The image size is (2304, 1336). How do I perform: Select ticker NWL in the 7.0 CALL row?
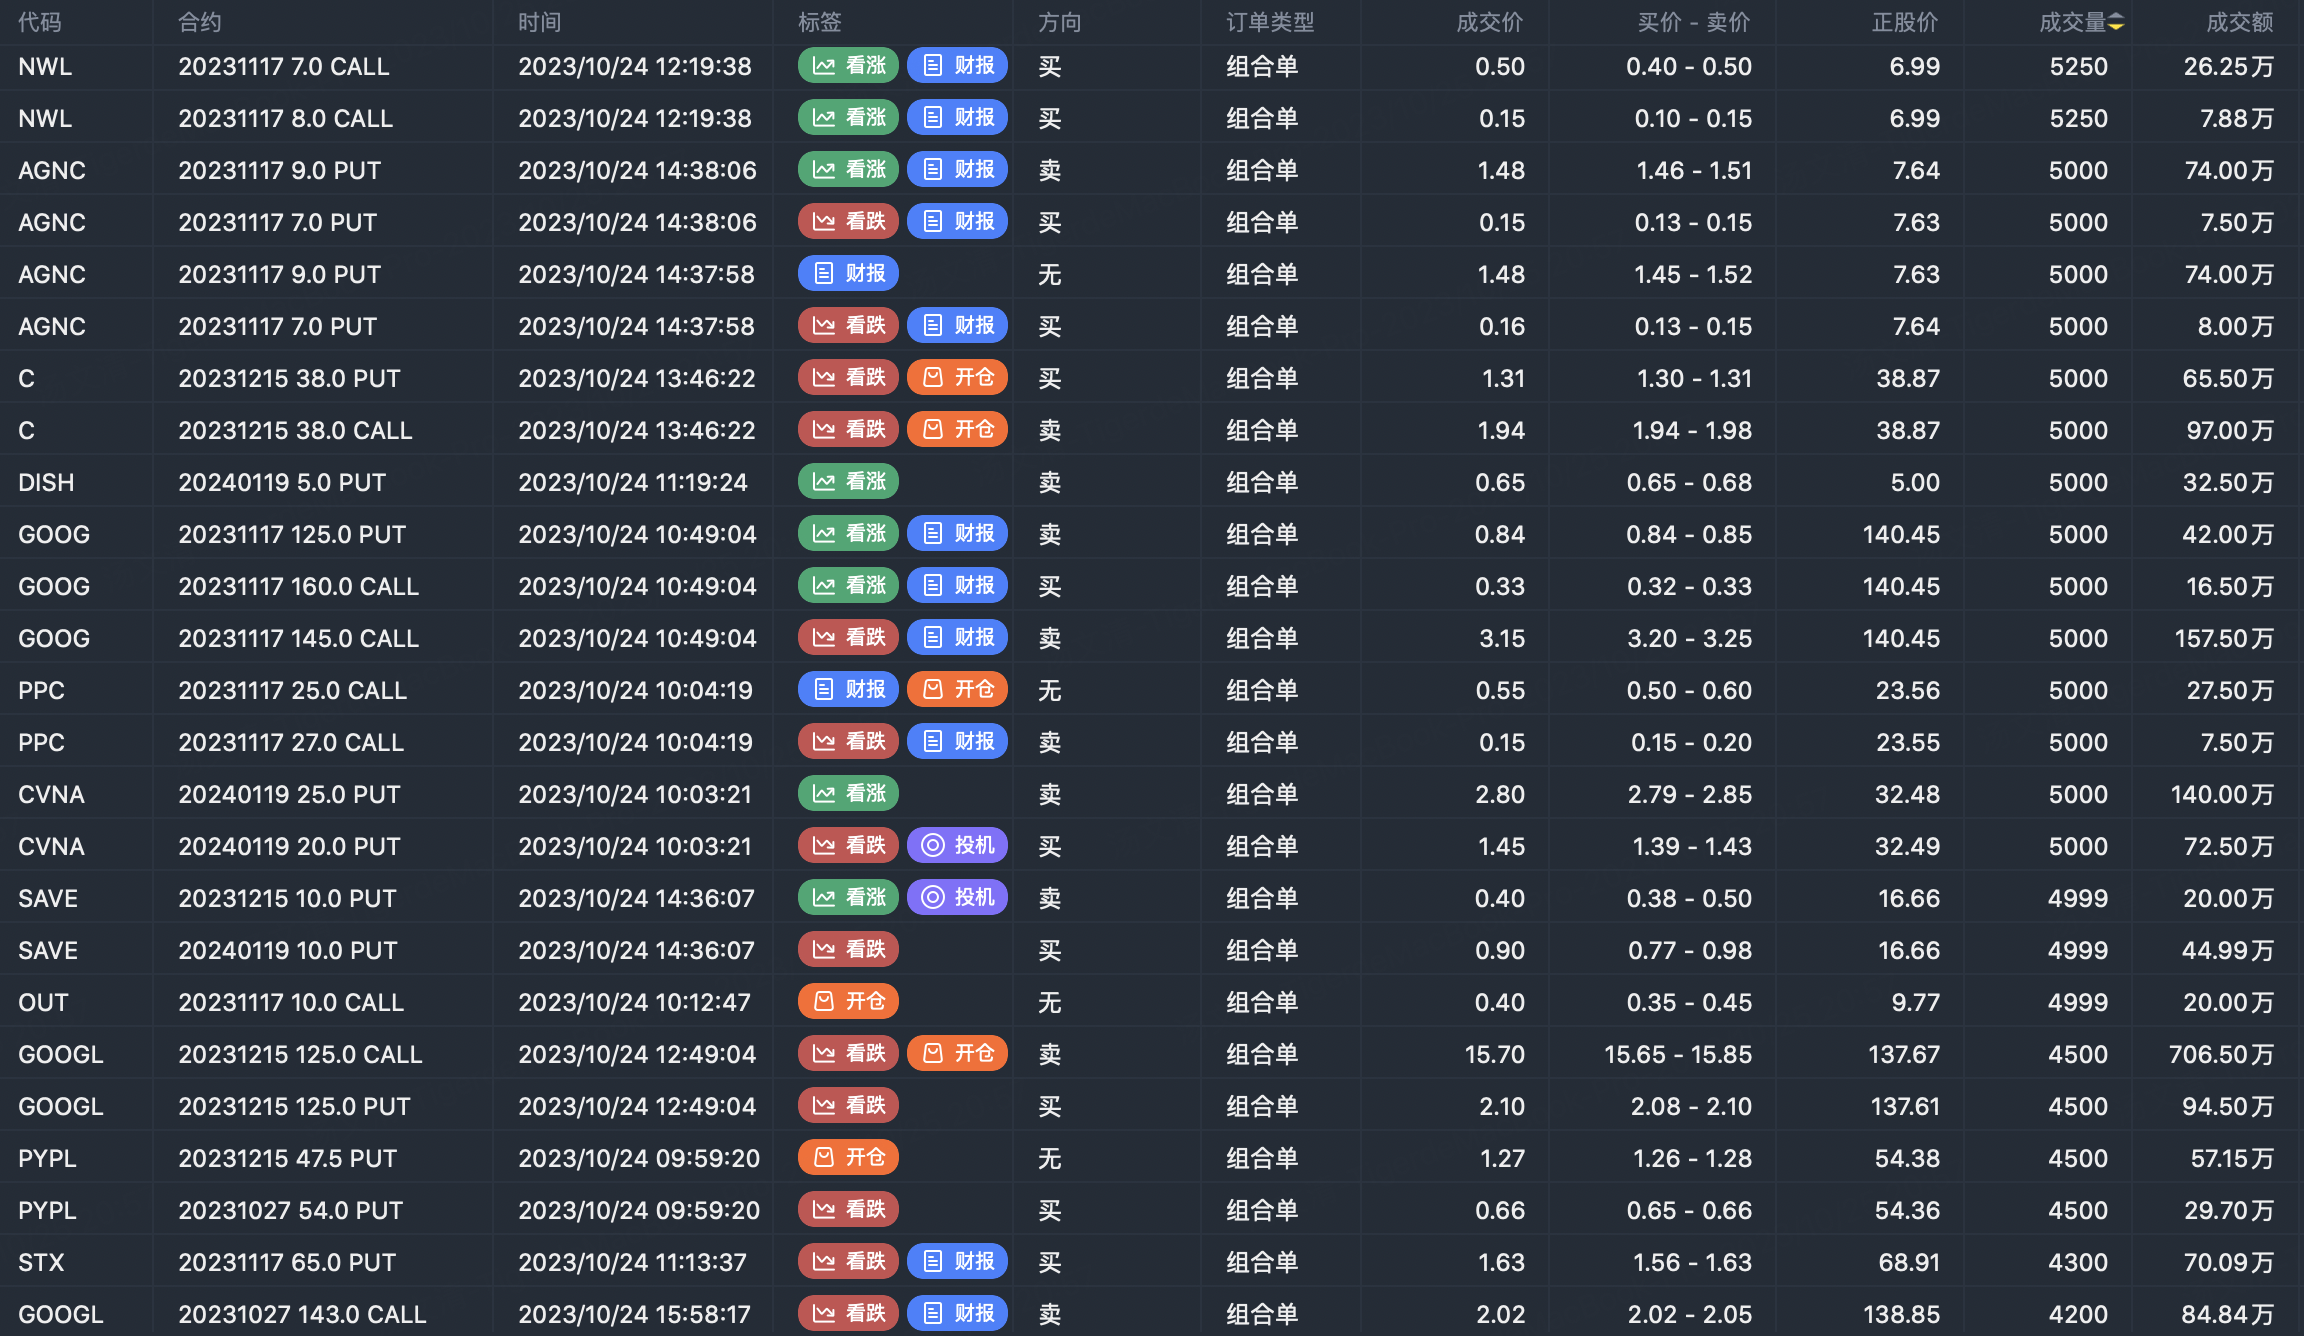tap(45, 67)
